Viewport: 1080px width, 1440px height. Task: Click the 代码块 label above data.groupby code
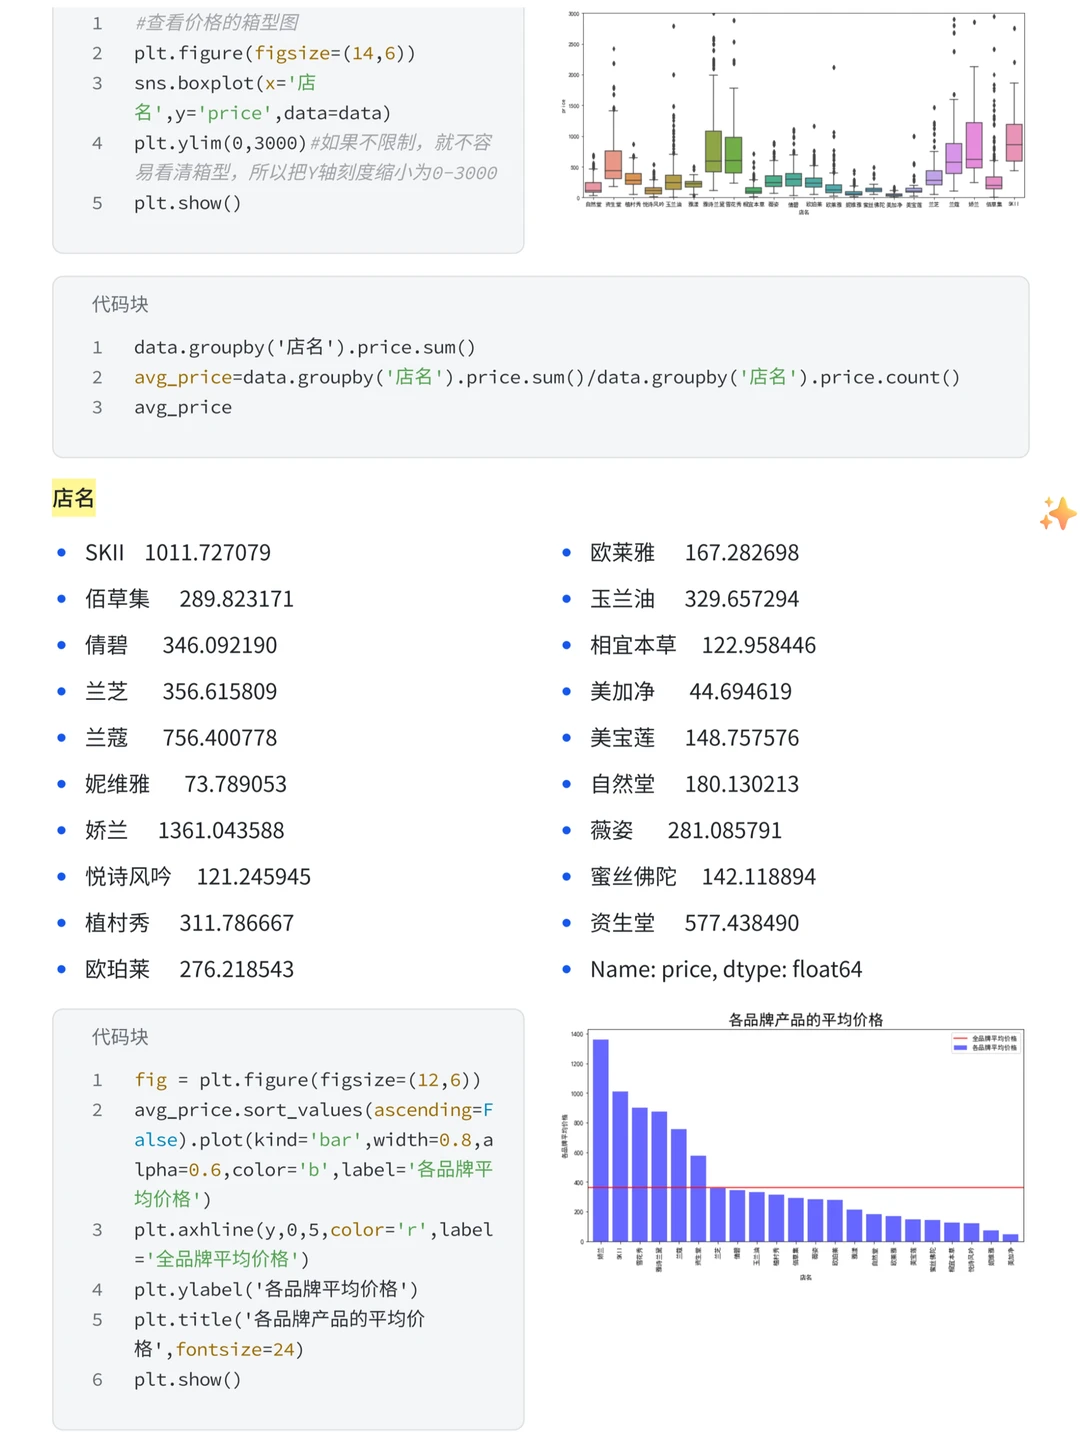tap(120, 304)
